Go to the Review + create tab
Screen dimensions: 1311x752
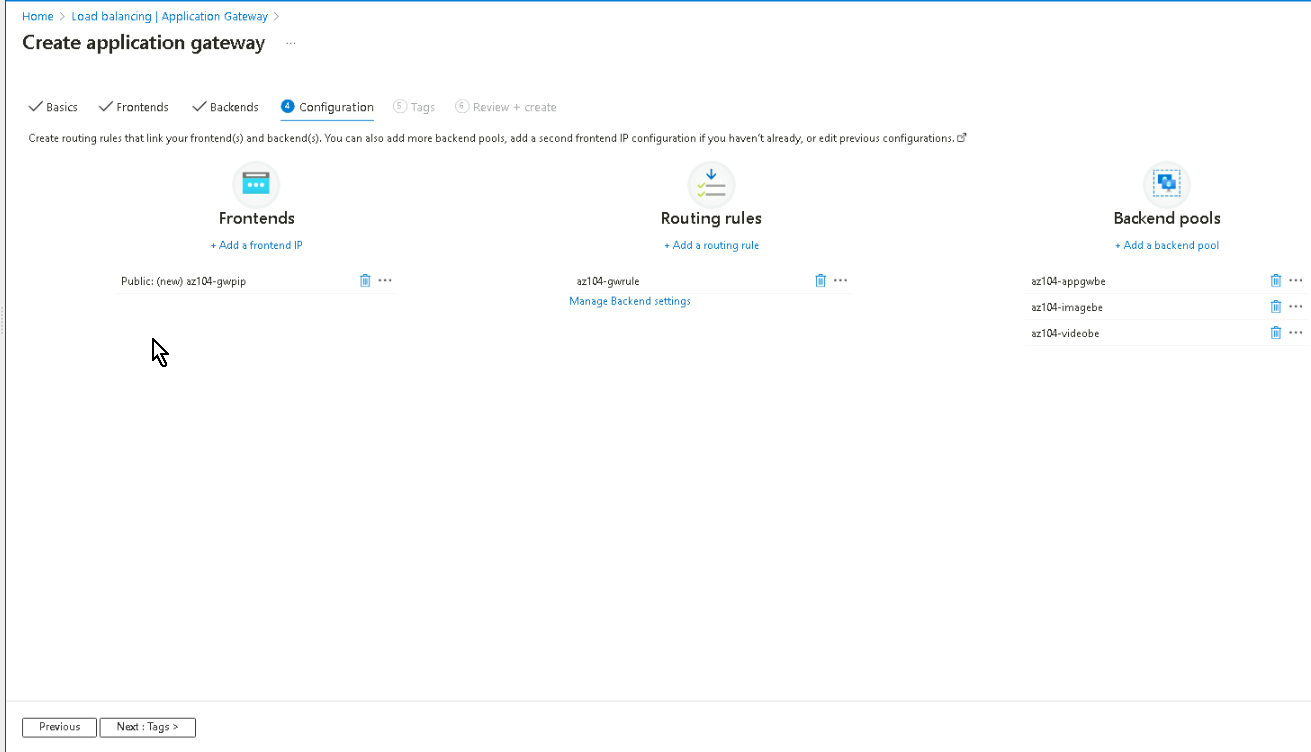pyautogui.click(x=506, y=107)
